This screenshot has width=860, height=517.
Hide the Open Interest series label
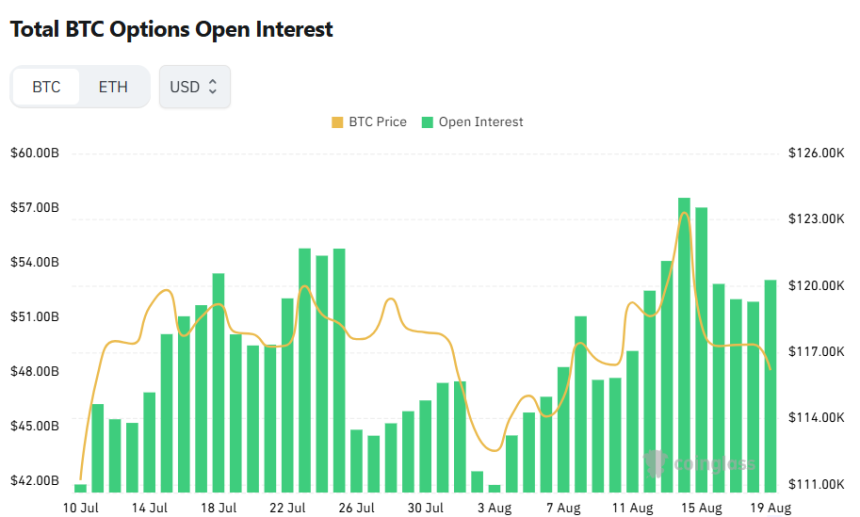[481, 122]
